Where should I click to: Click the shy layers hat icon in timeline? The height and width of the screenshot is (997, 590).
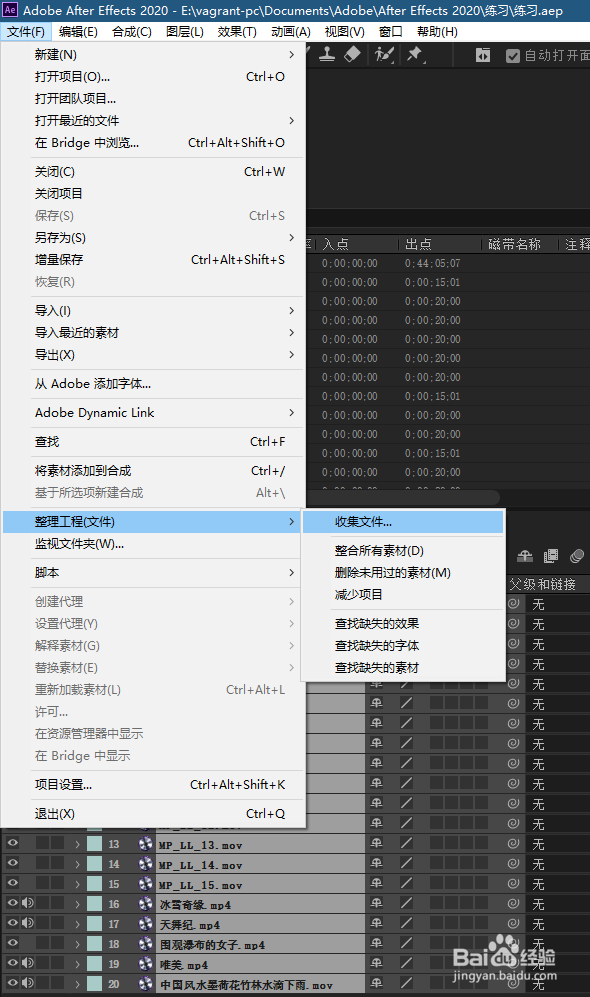click(525, 556)
